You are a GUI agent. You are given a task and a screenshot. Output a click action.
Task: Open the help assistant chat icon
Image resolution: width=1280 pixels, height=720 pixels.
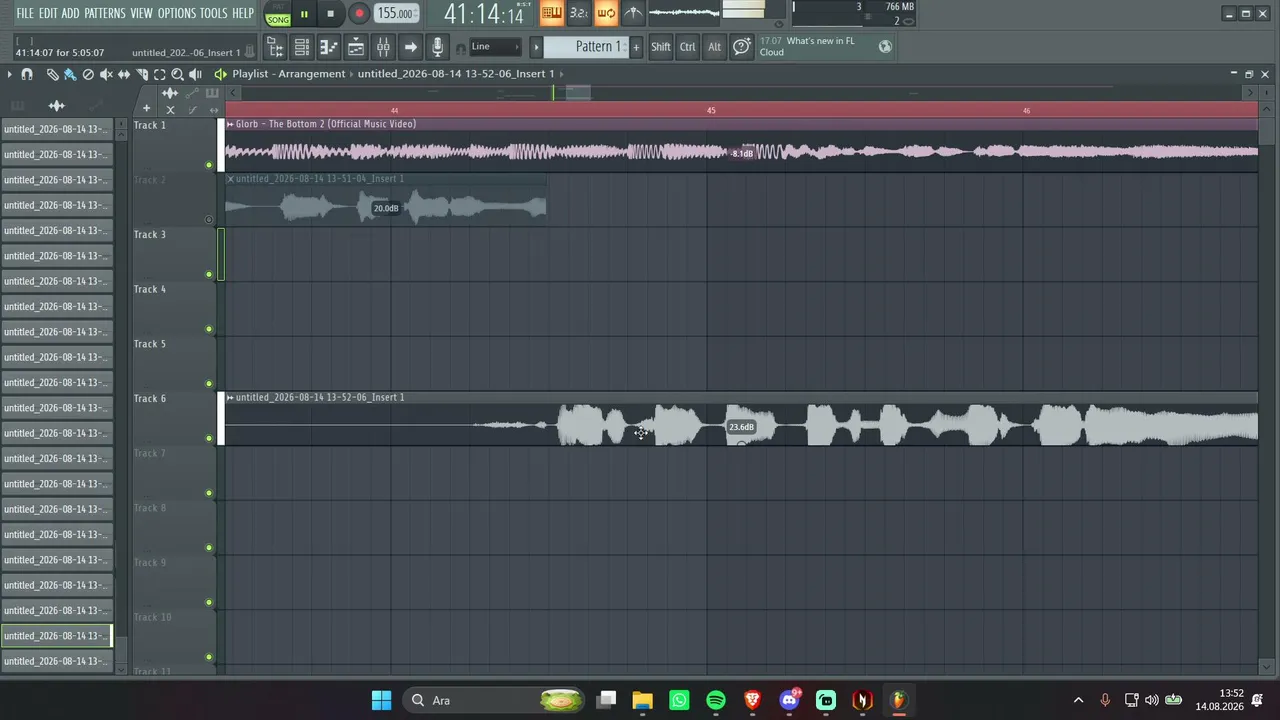coord(741,47)
